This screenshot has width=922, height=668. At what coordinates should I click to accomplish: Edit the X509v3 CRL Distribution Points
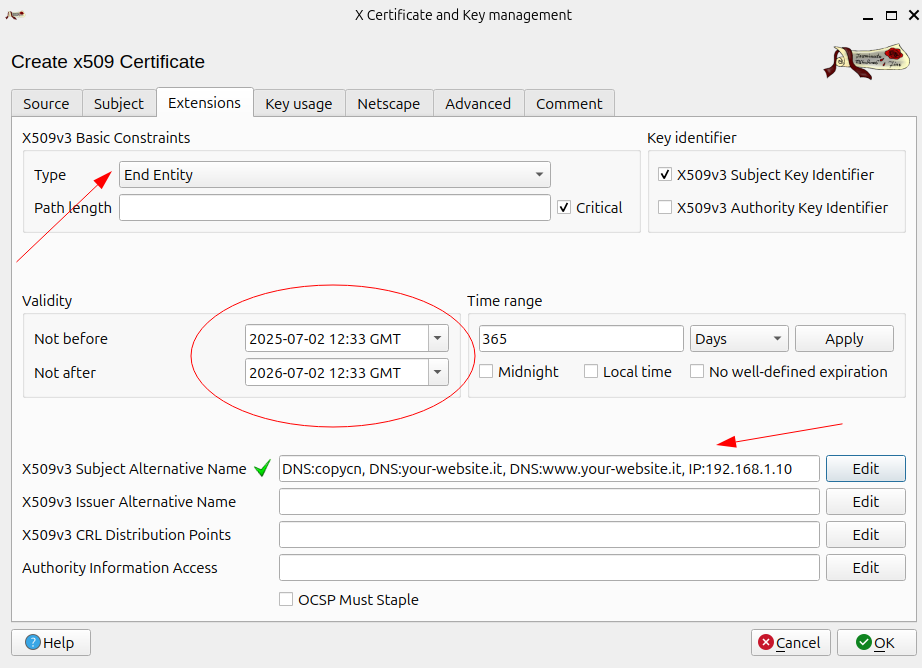tap(866, 535)
